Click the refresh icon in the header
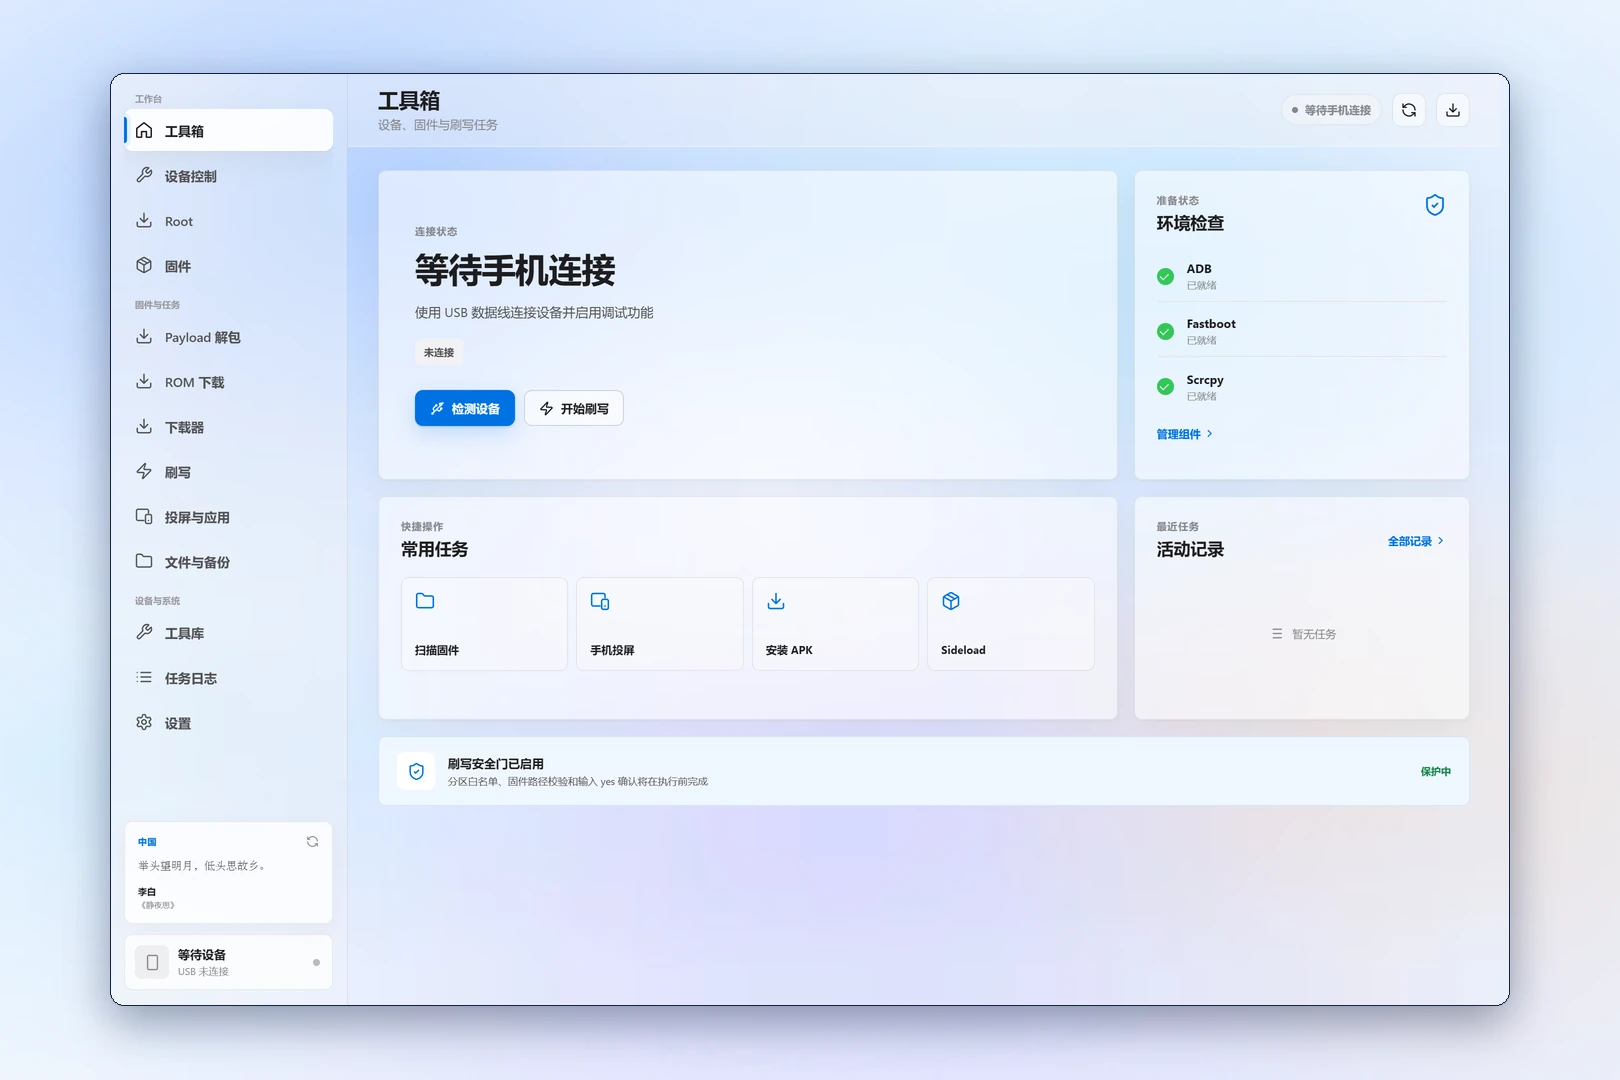1620x1080 pixels. point(1409,110)
